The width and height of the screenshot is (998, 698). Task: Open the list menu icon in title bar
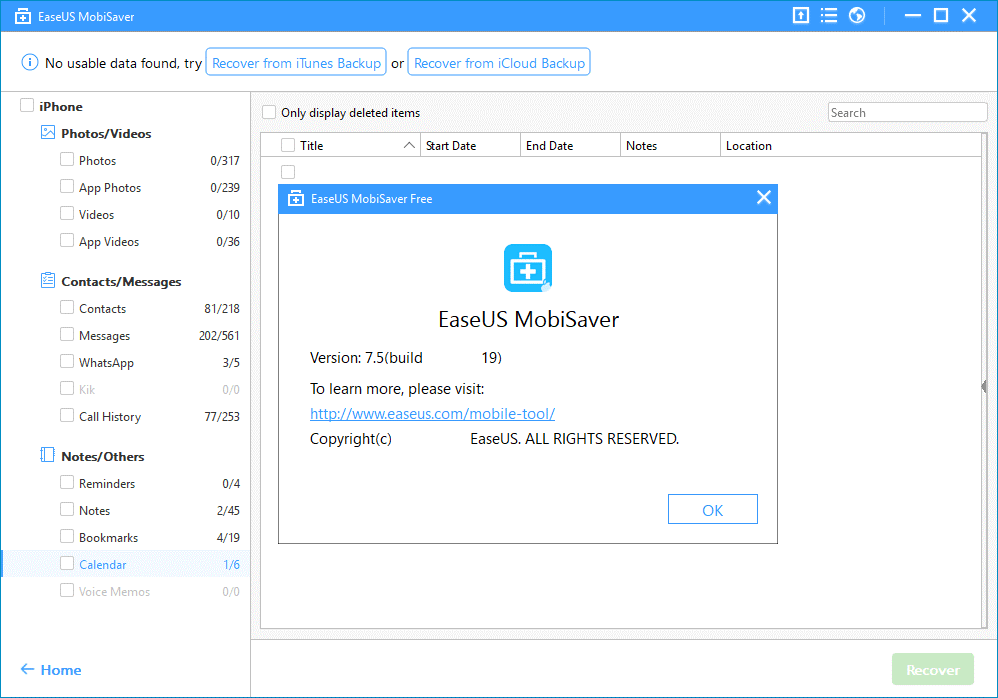(829, 15)
